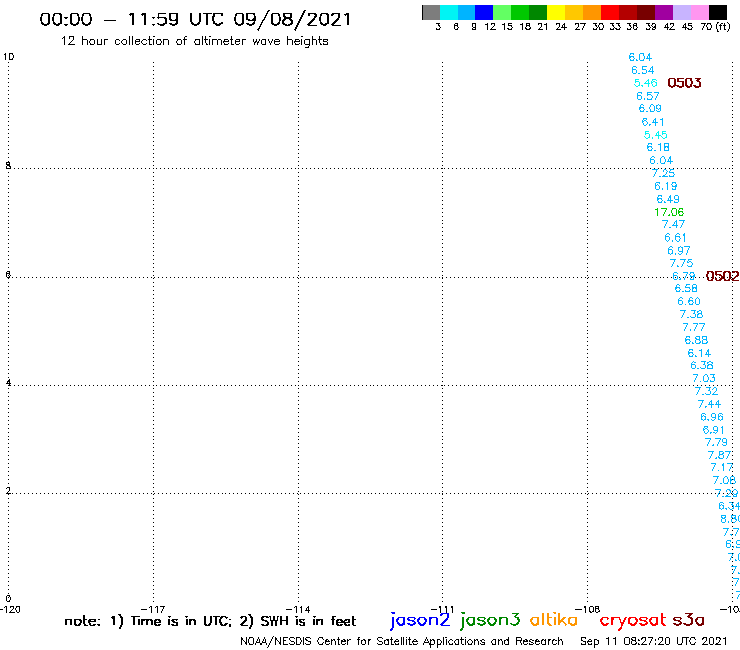Pick the purple swatch in the color scale
Image resolution: width=740 pixels, height=650 pixels.
664,12
